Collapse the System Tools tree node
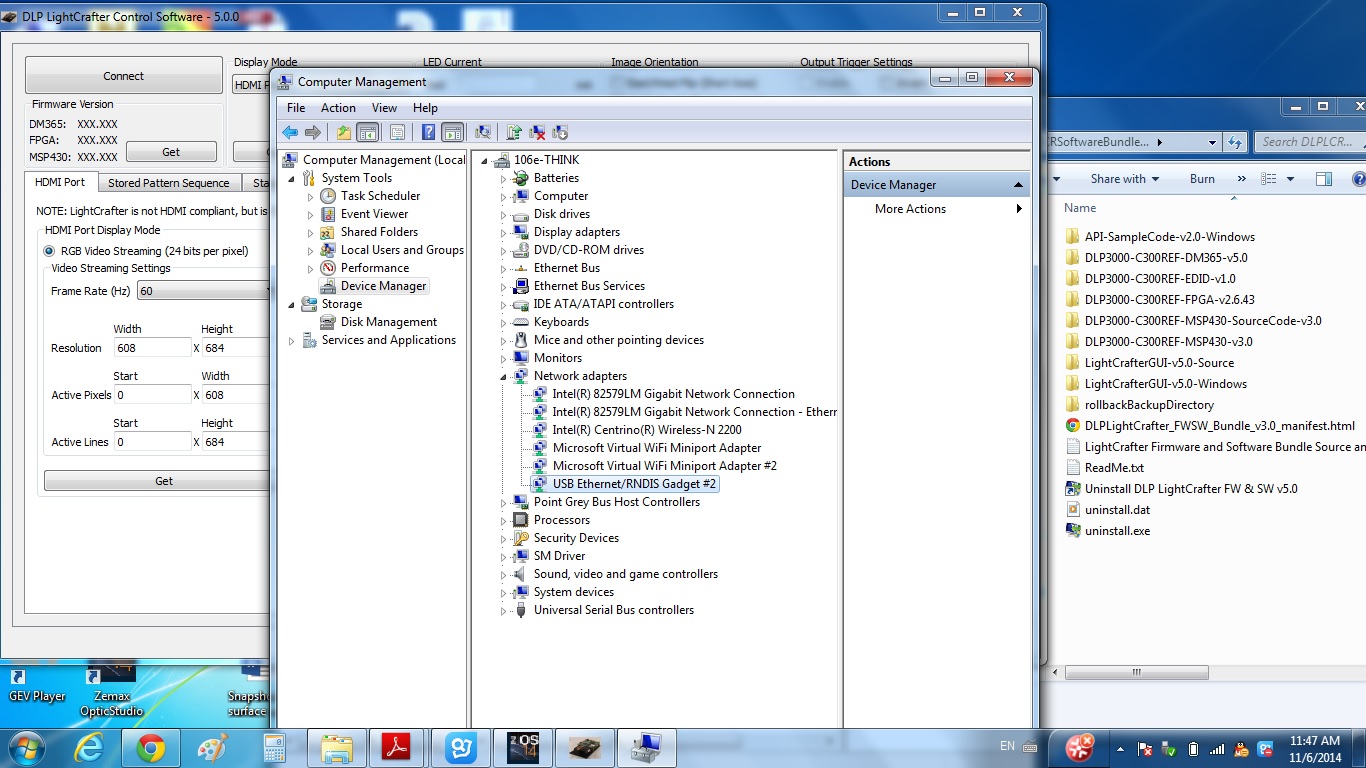The height and width of the screenshot is (768, 1366). pos(292,178)
